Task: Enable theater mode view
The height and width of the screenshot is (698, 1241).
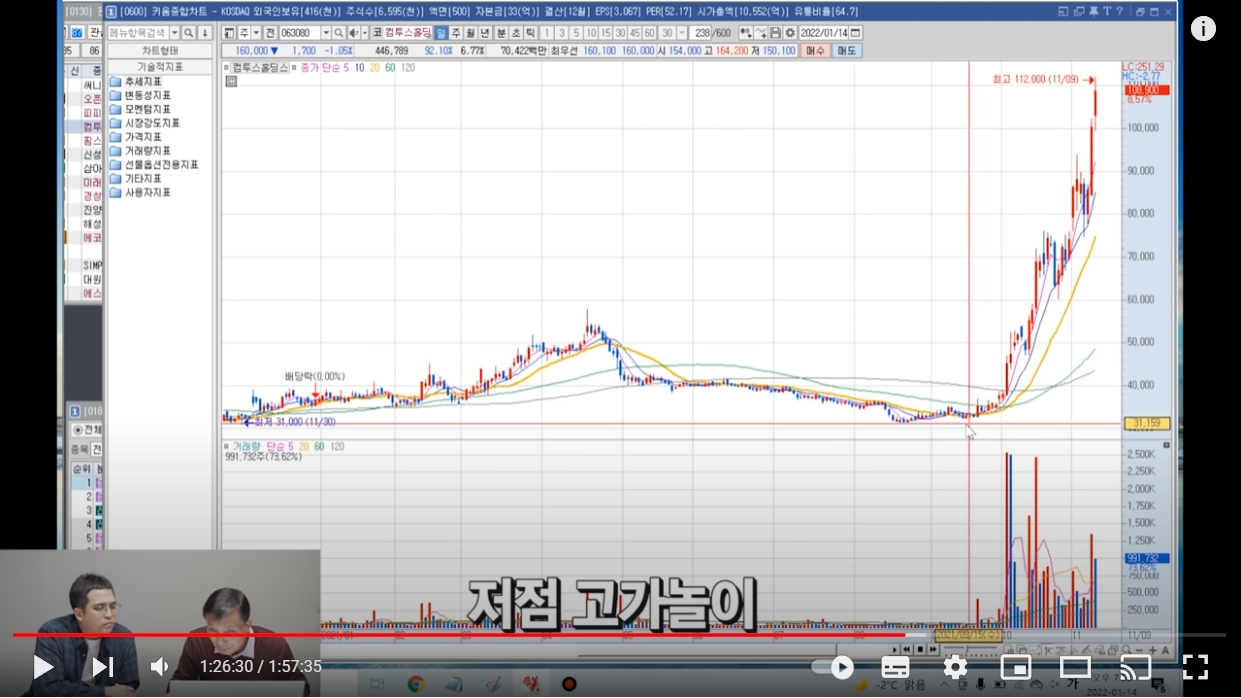Action: (1075, 667)
